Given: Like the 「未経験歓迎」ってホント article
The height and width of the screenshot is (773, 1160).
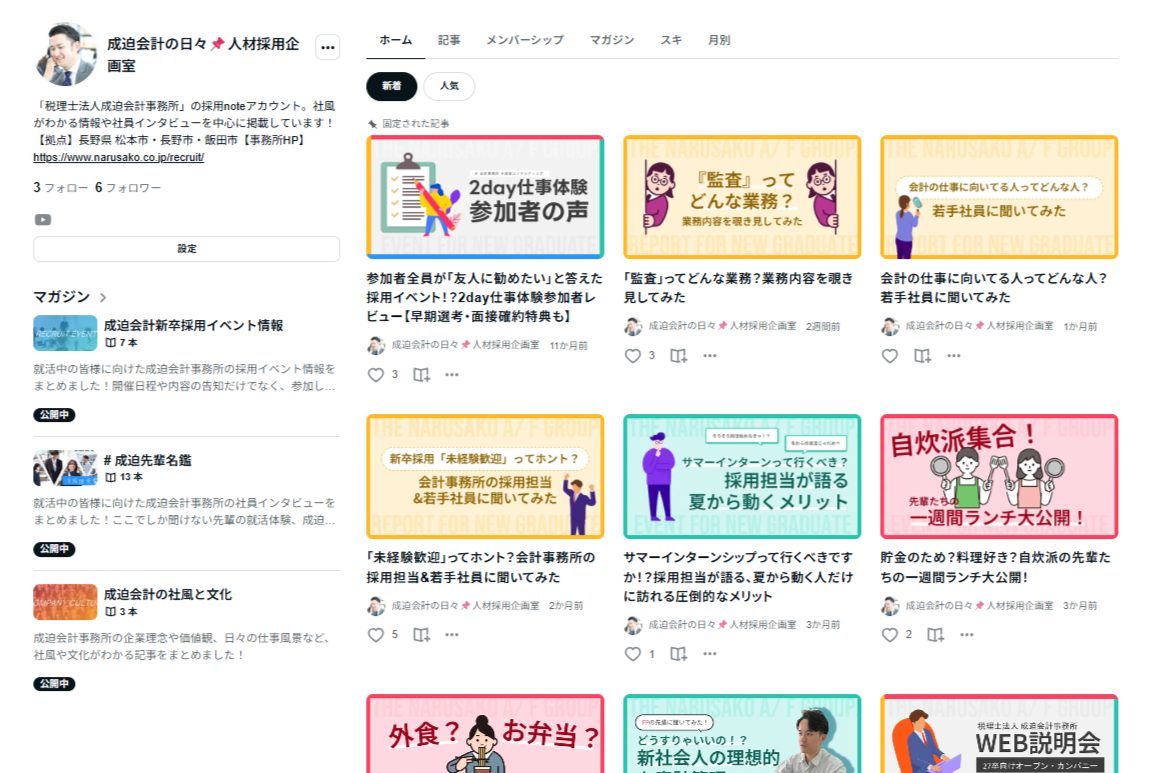Looking at the screenshot, I should [x=376, y=635].
